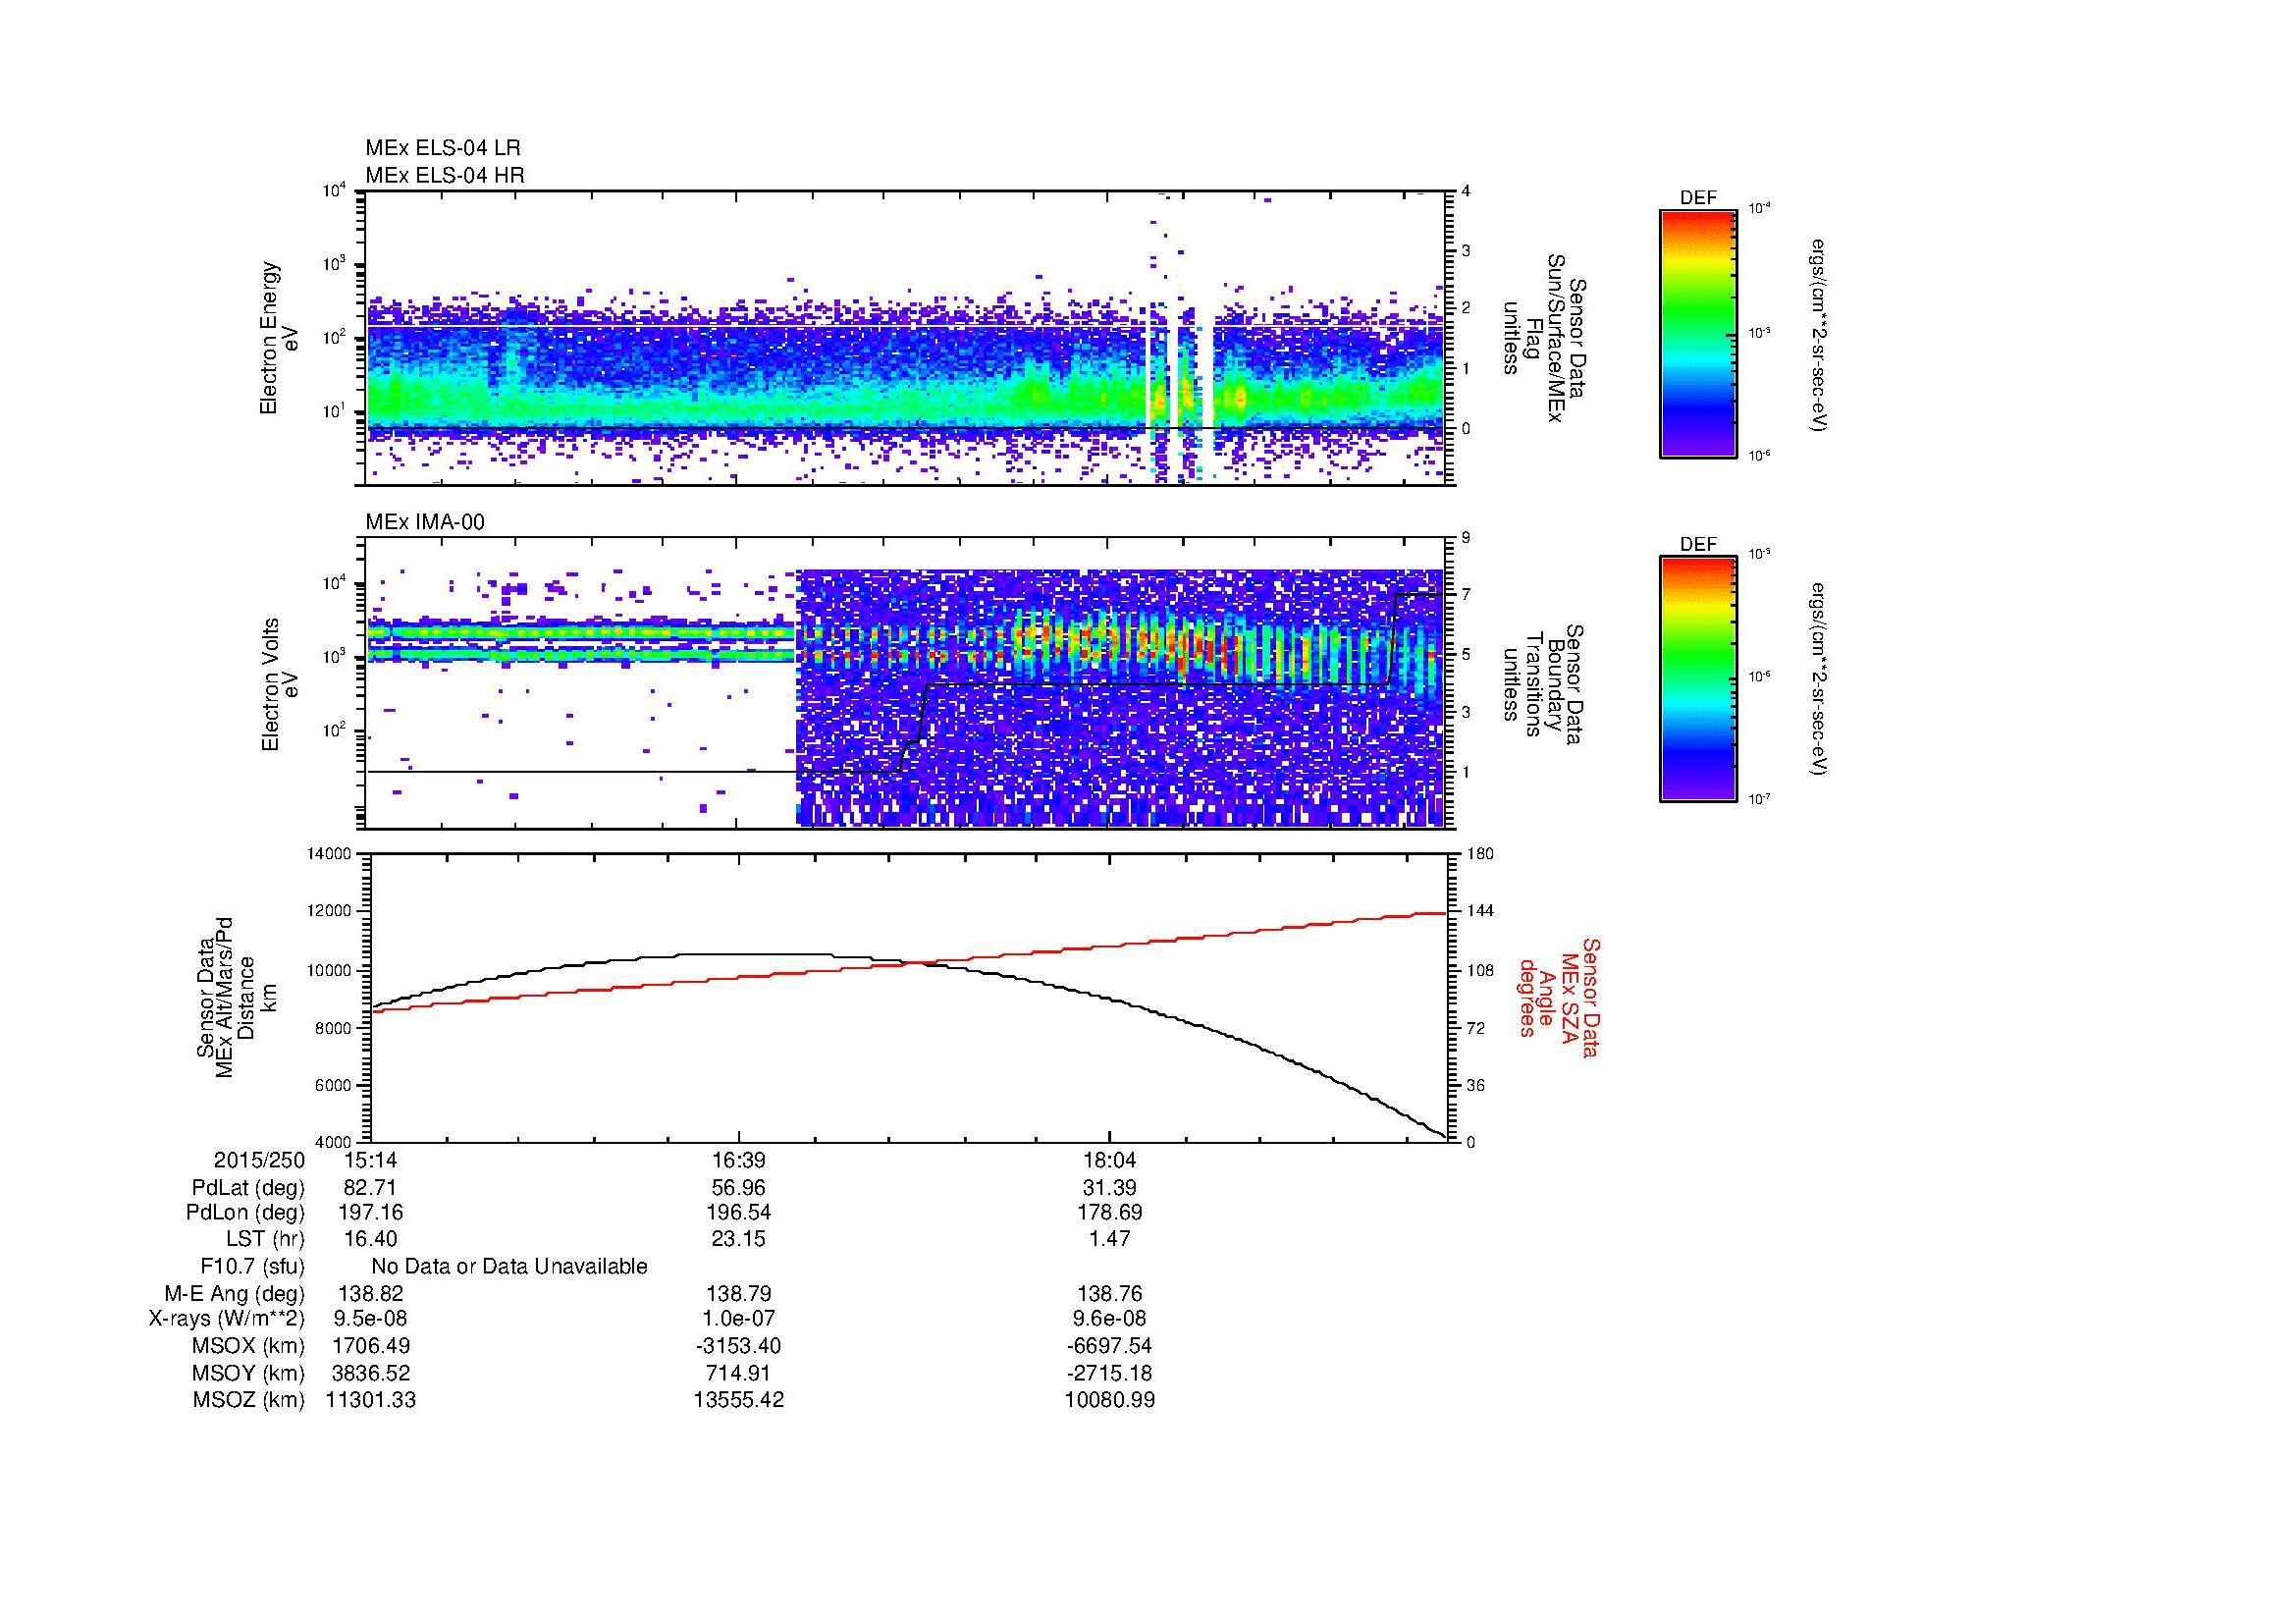The image size is (2296, 1623).
Task: Click the '2015/250' date label
Action: 259,1160
